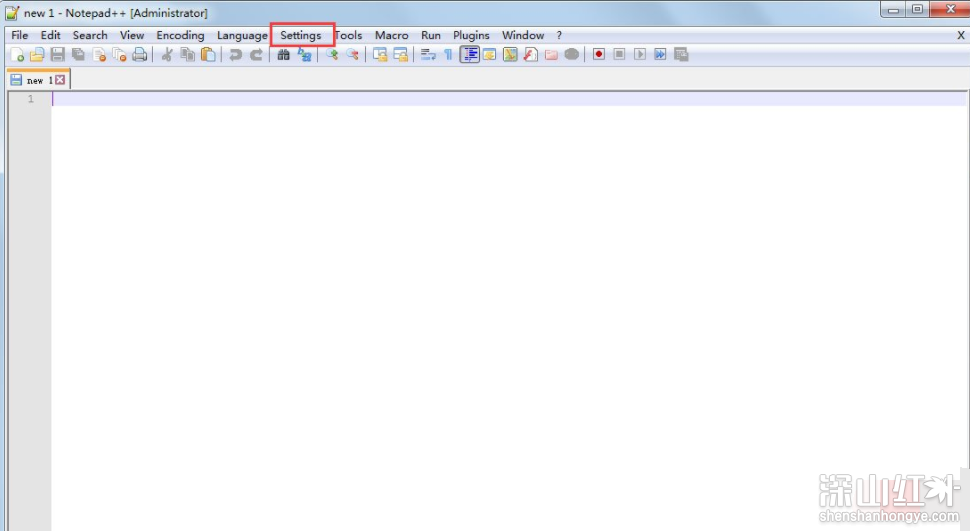
Task: Zoom in using the toolbar icon
Action: [332, 55]
